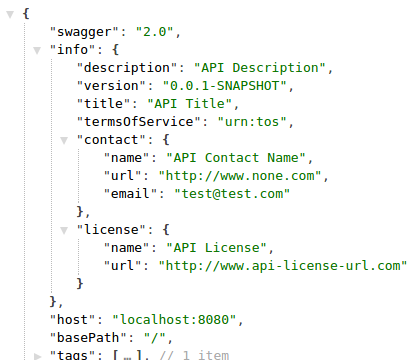Image resolution: width=418 pixels, height=360 pixels.
Task: Select the "0.0.1-SNAPSHOT" value
Action: (x=225, y=86)
